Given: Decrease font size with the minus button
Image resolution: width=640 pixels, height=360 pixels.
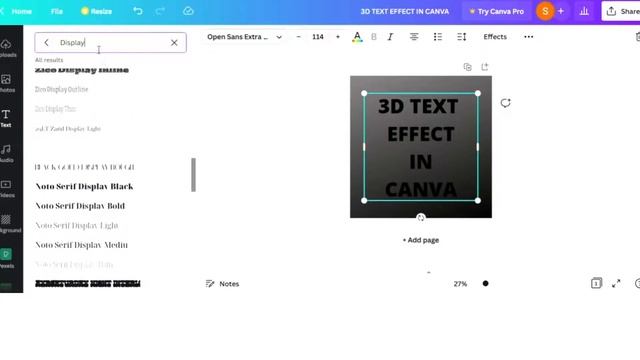Looking at the screenshot, I should click(x=298, y=37).
